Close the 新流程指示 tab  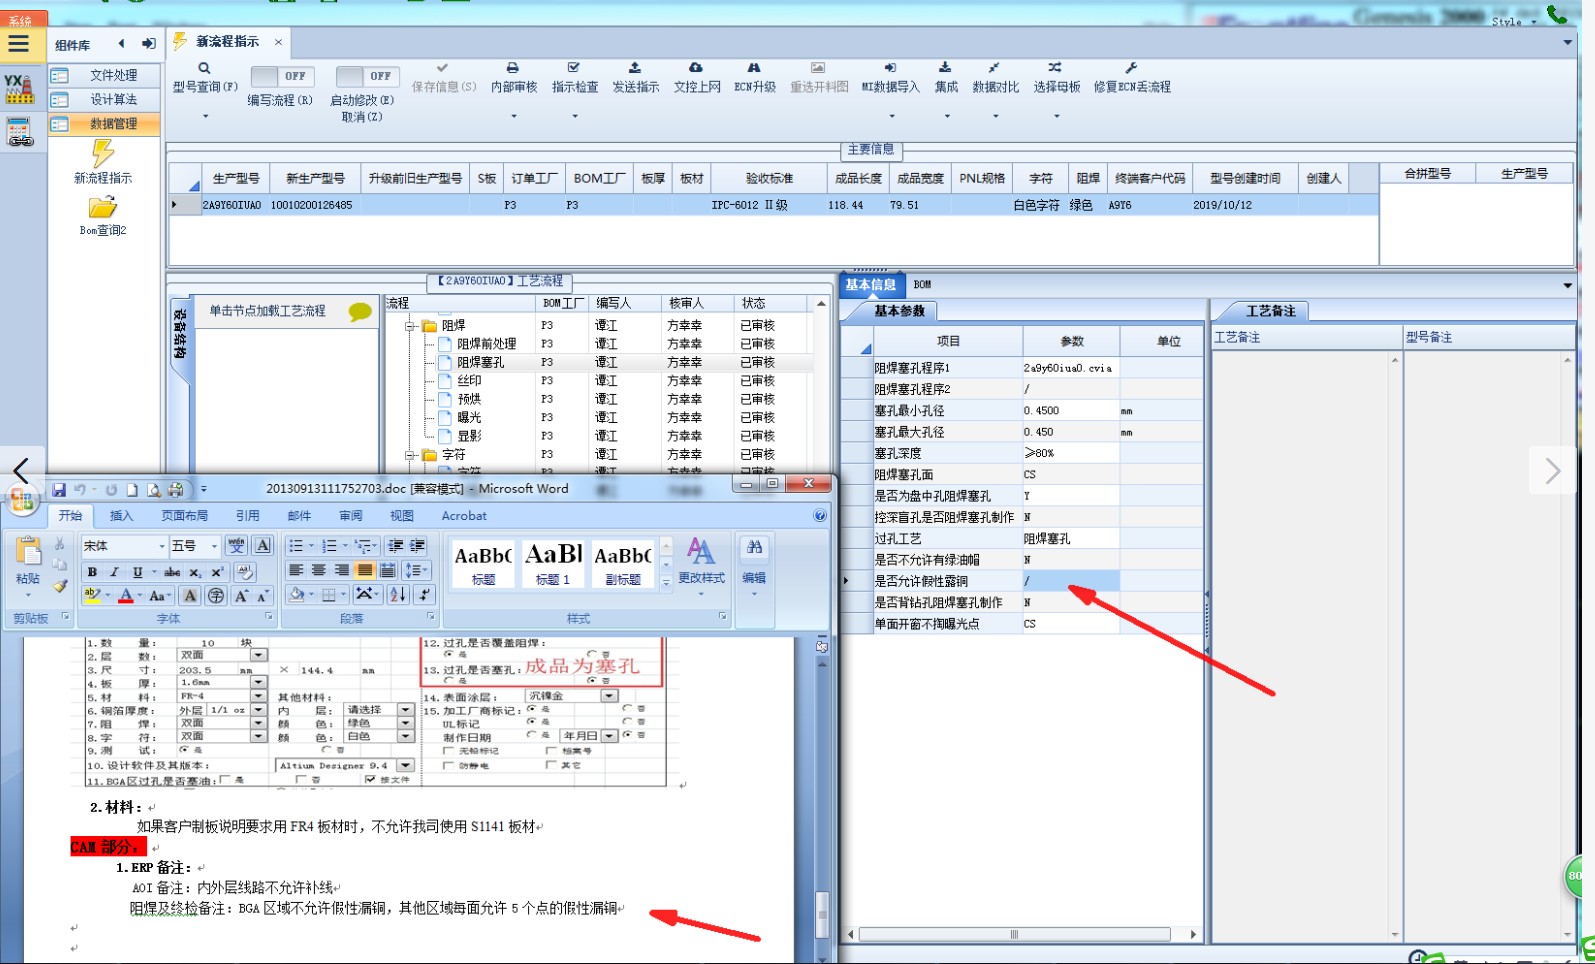point(278,42)
